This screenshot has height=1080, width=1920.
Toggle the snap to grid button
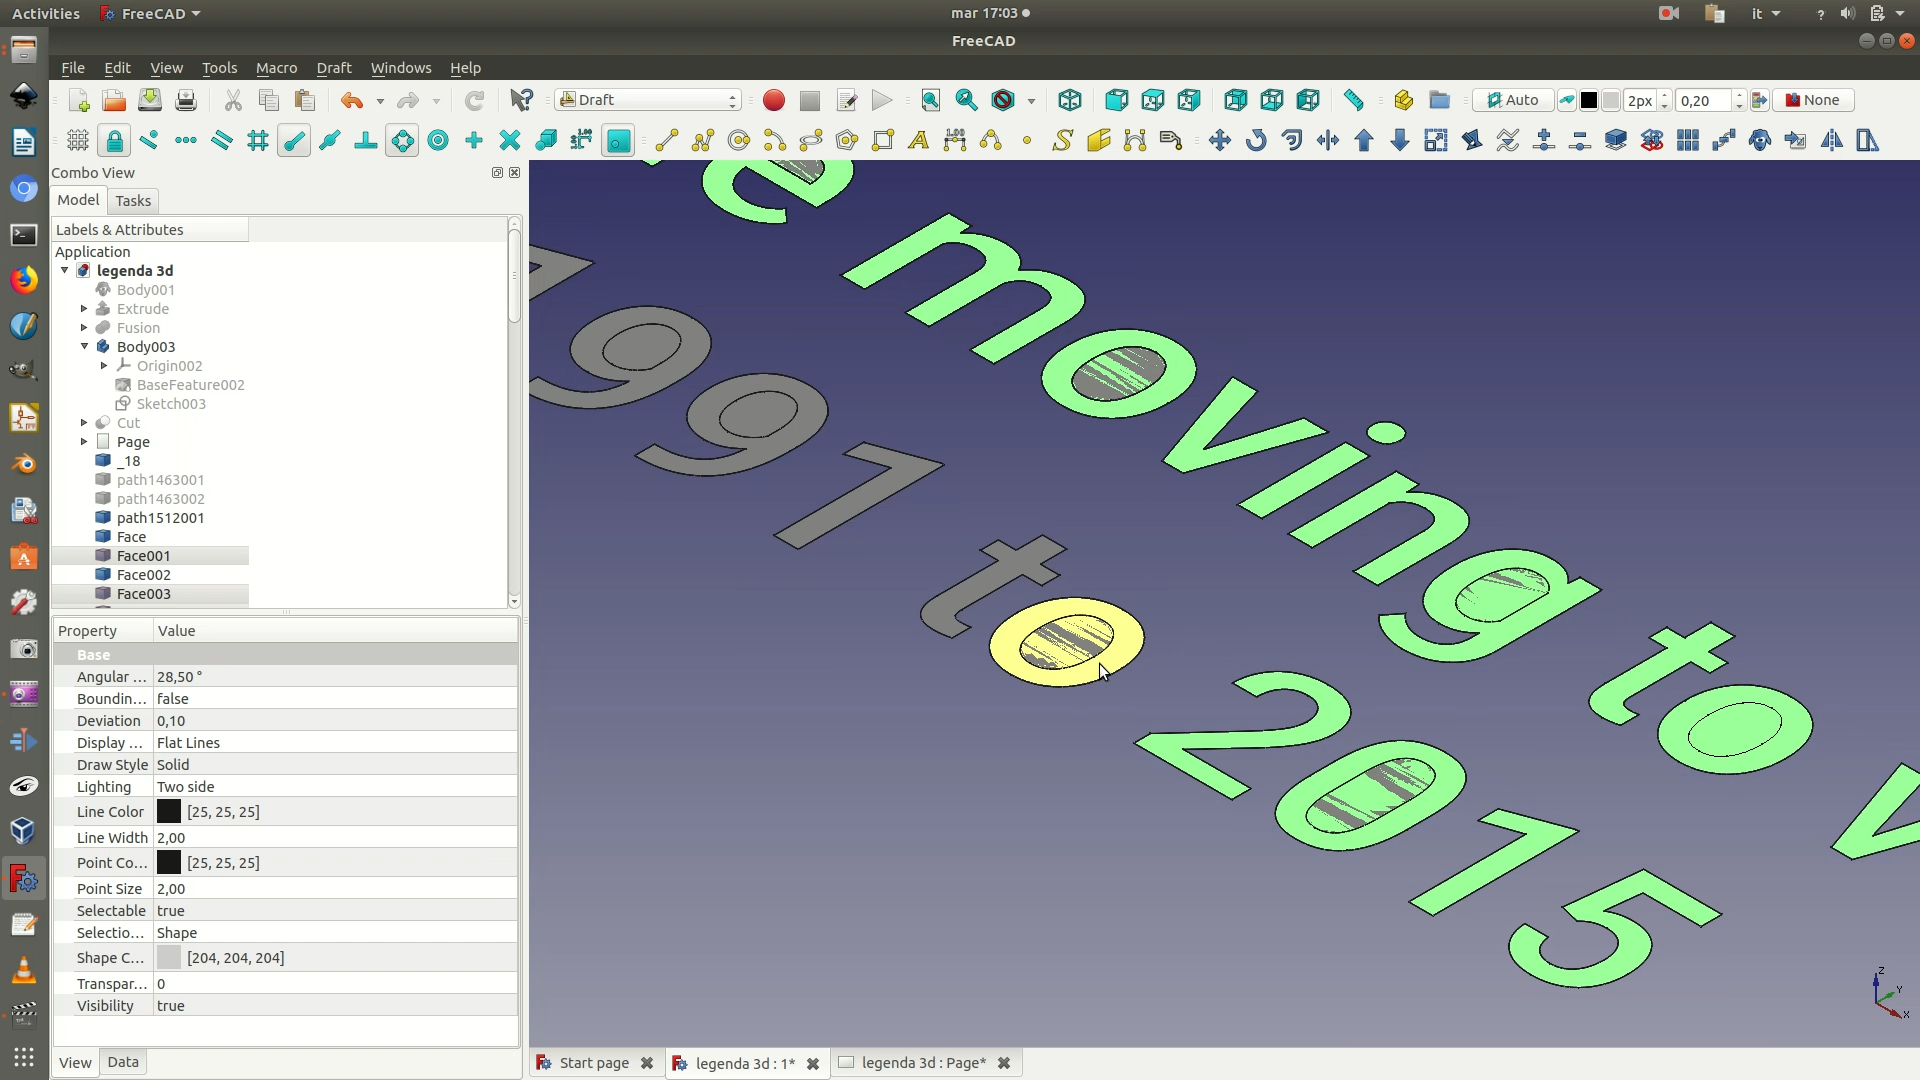coord(258,140)
